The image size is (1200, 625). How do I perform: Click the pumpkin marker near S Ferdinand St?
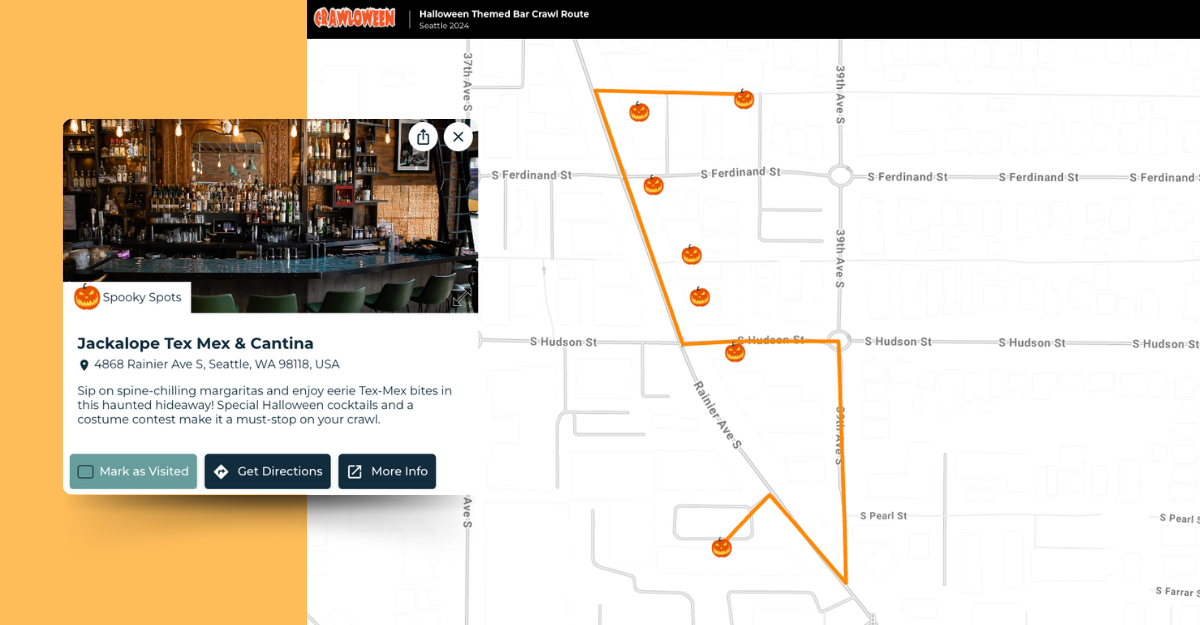654,184
